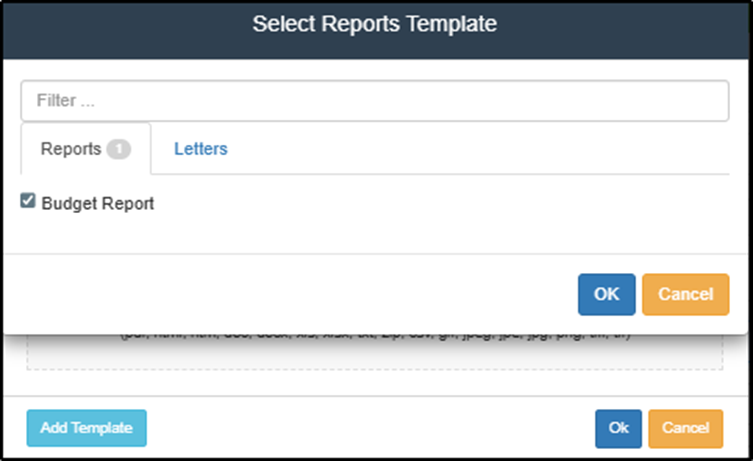Image resolution: width=753 pixels, height=461 pixels.
Task: Click the Add Template button
Action: tap(86, 427)
